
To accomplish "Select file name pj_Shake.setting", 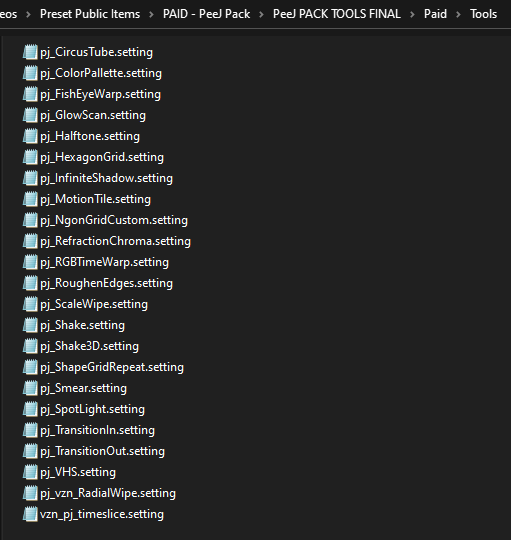I will pyautogui.click(x=82, y=325).
